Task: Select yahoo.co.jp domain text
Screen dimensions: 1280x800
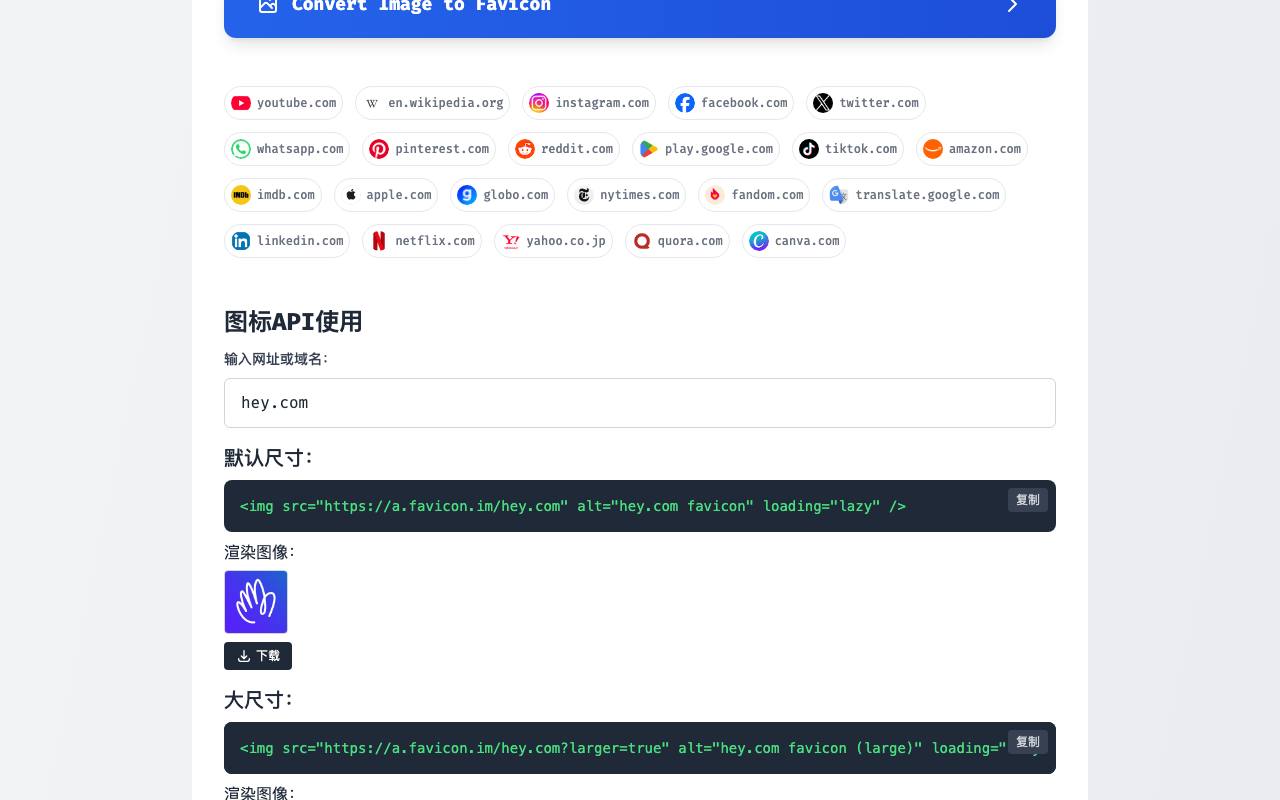Action: [x=566, y=241]
